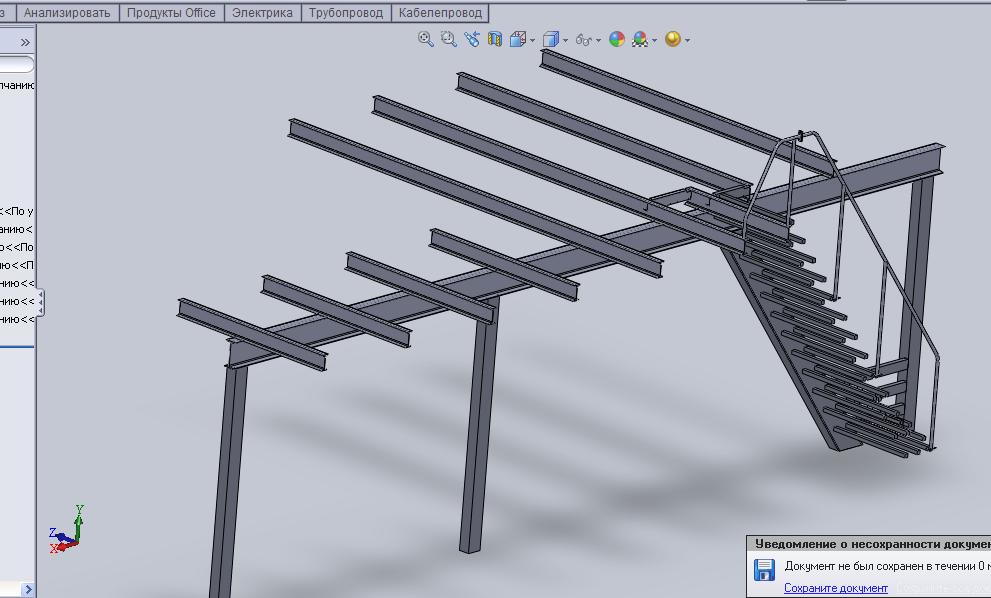Open the Edit Appearance color sphere
This screenshot has height=598, width=991.
617,39
